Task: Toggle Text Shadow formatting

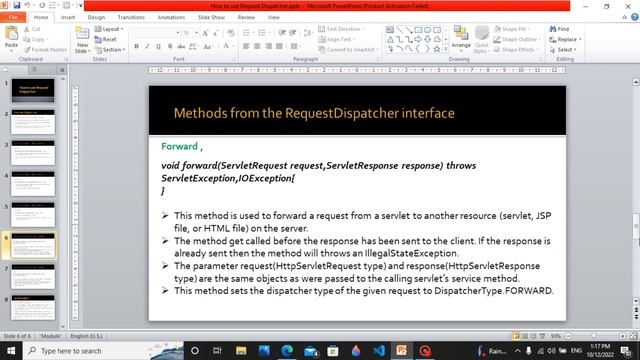Action: [170, 47]
